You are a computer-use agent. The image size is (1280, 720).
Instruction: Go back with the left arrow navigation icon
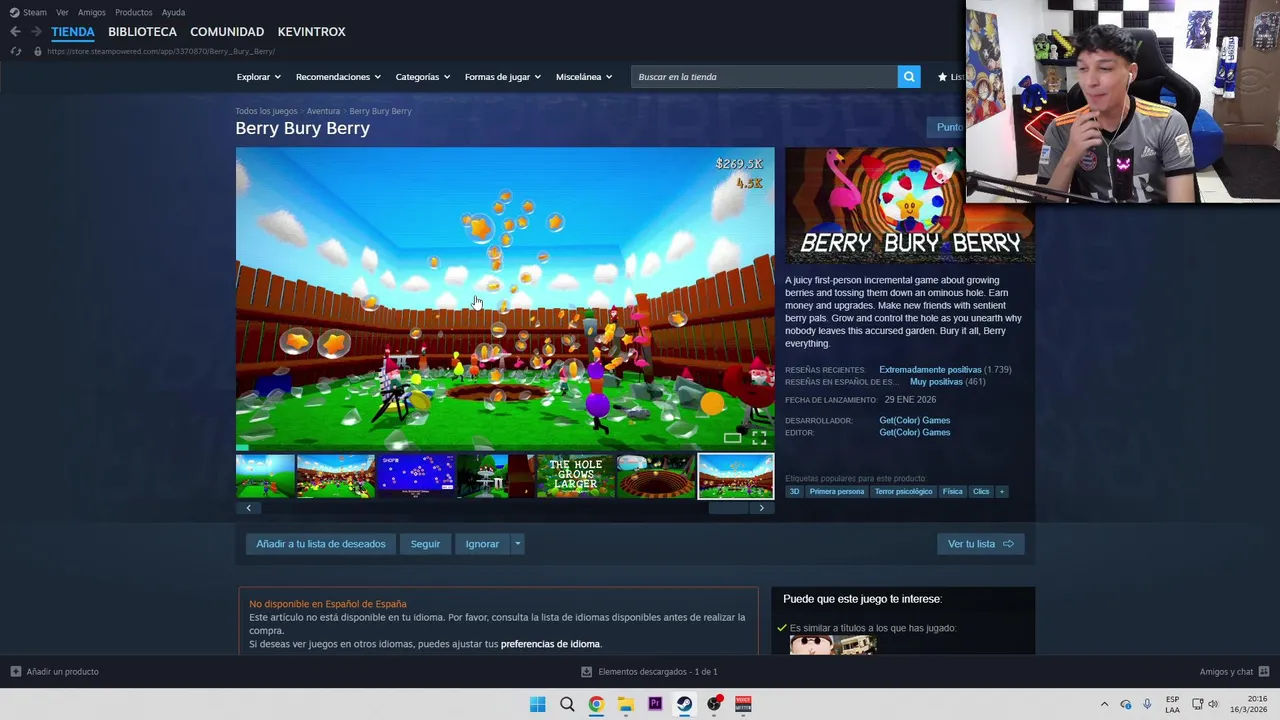pyautogui.click(x=15, y=32)
